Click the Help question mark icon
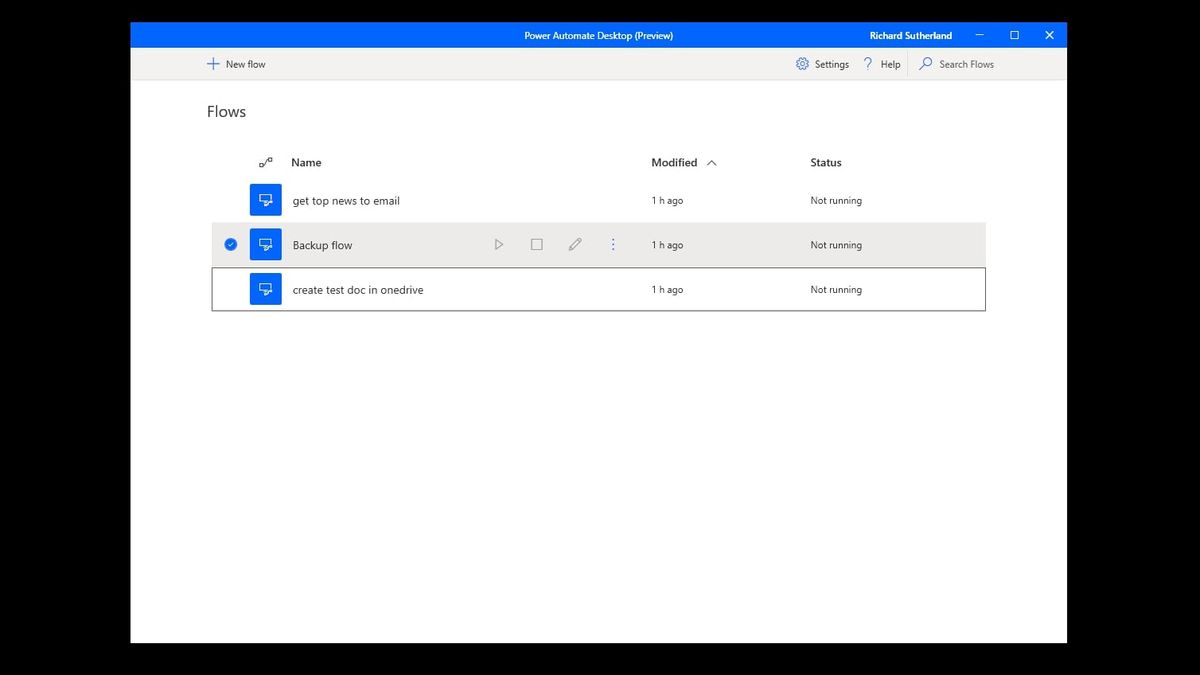Image resolution: width=1200 pixels, height=675 pixels. pyautogui.click(x=867, y=63)
